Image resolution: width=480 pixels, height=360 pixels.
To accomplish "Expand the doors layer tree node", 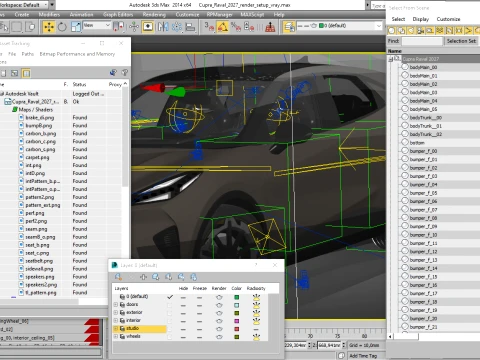I will [116, 305].
